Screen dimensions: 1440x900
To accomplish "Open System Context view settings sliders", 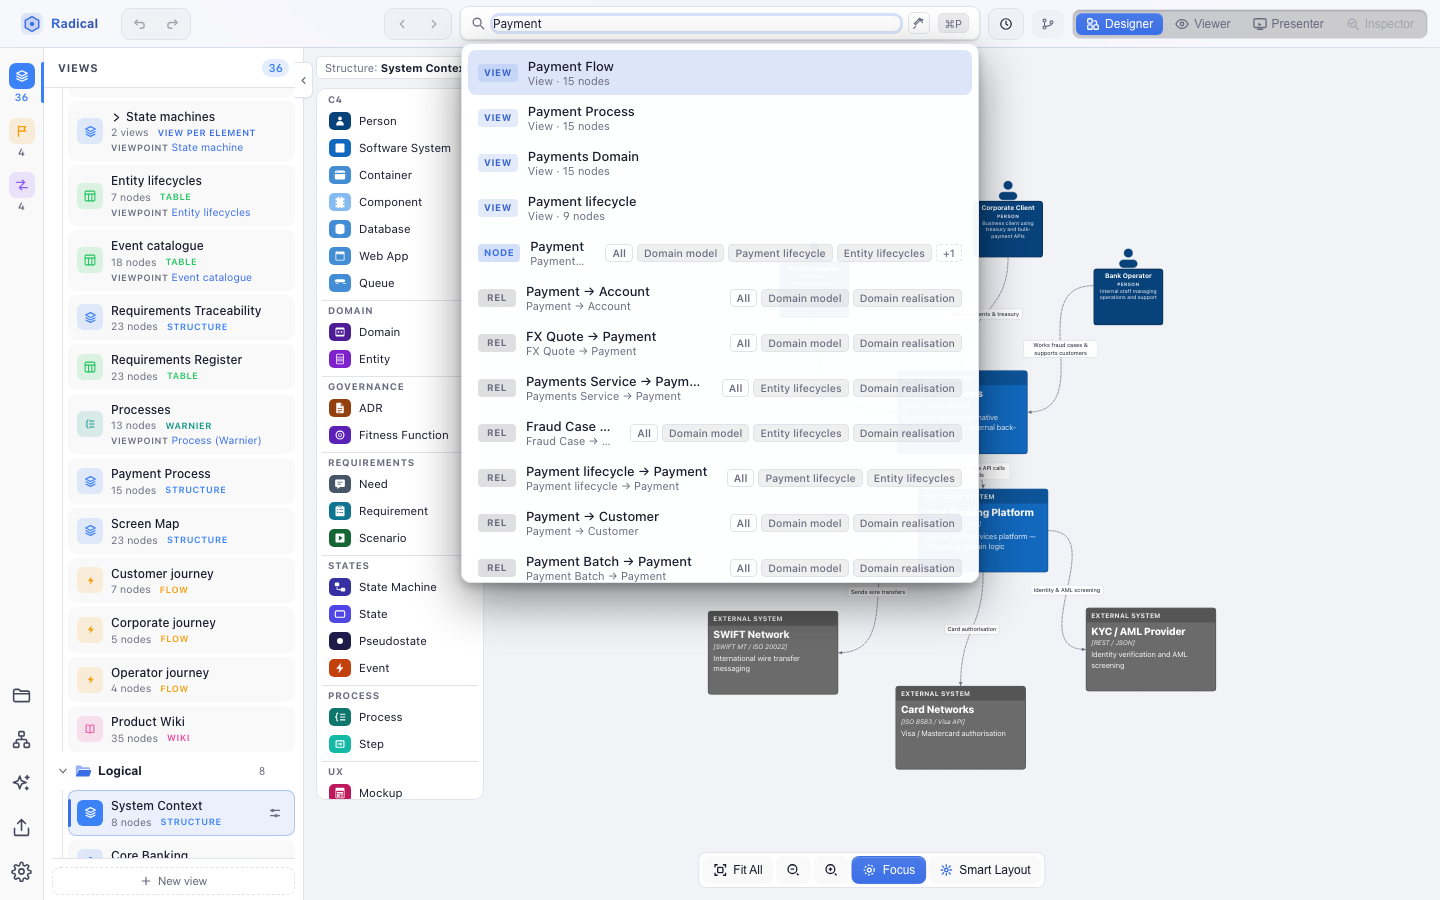I will (275, 813).
